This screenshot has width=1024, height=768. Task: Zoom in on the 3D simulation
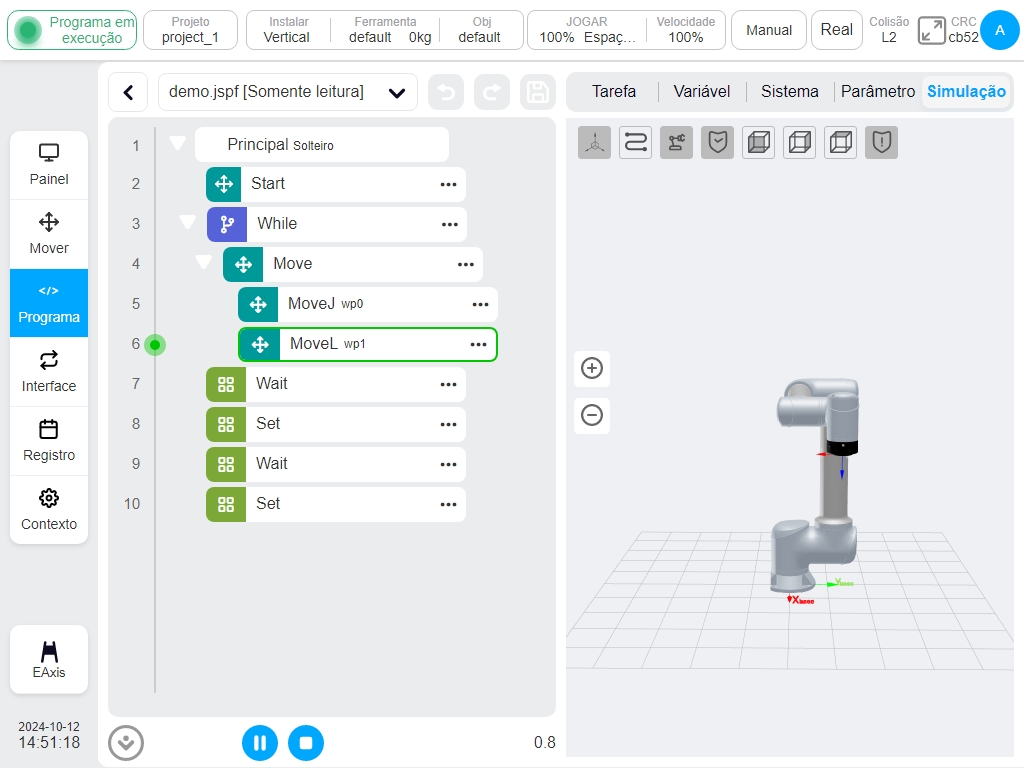[x=592, y=368]
